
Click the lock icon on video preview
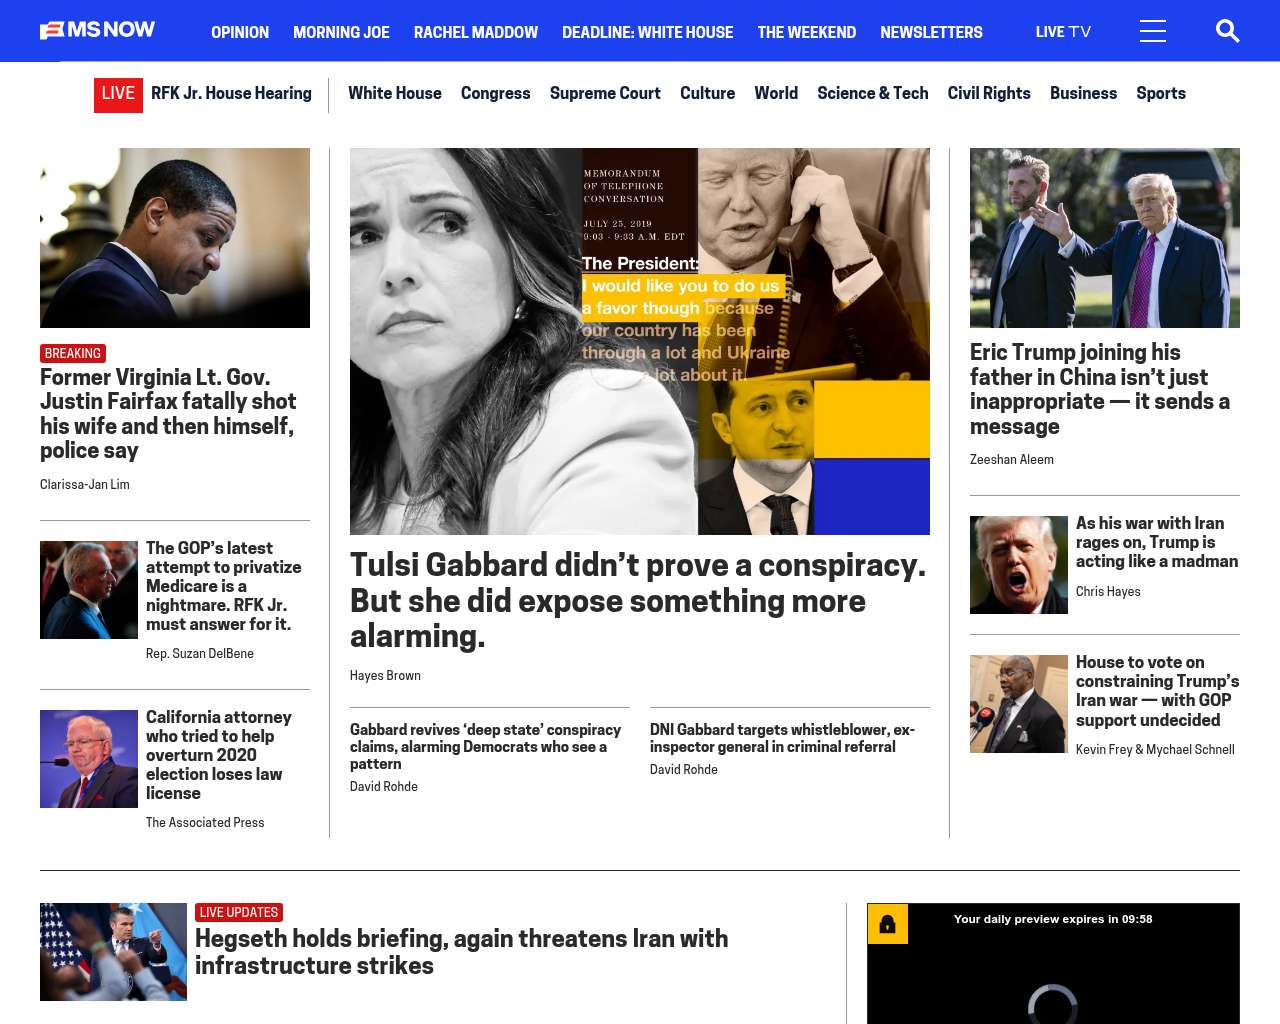tap(888, 924)
